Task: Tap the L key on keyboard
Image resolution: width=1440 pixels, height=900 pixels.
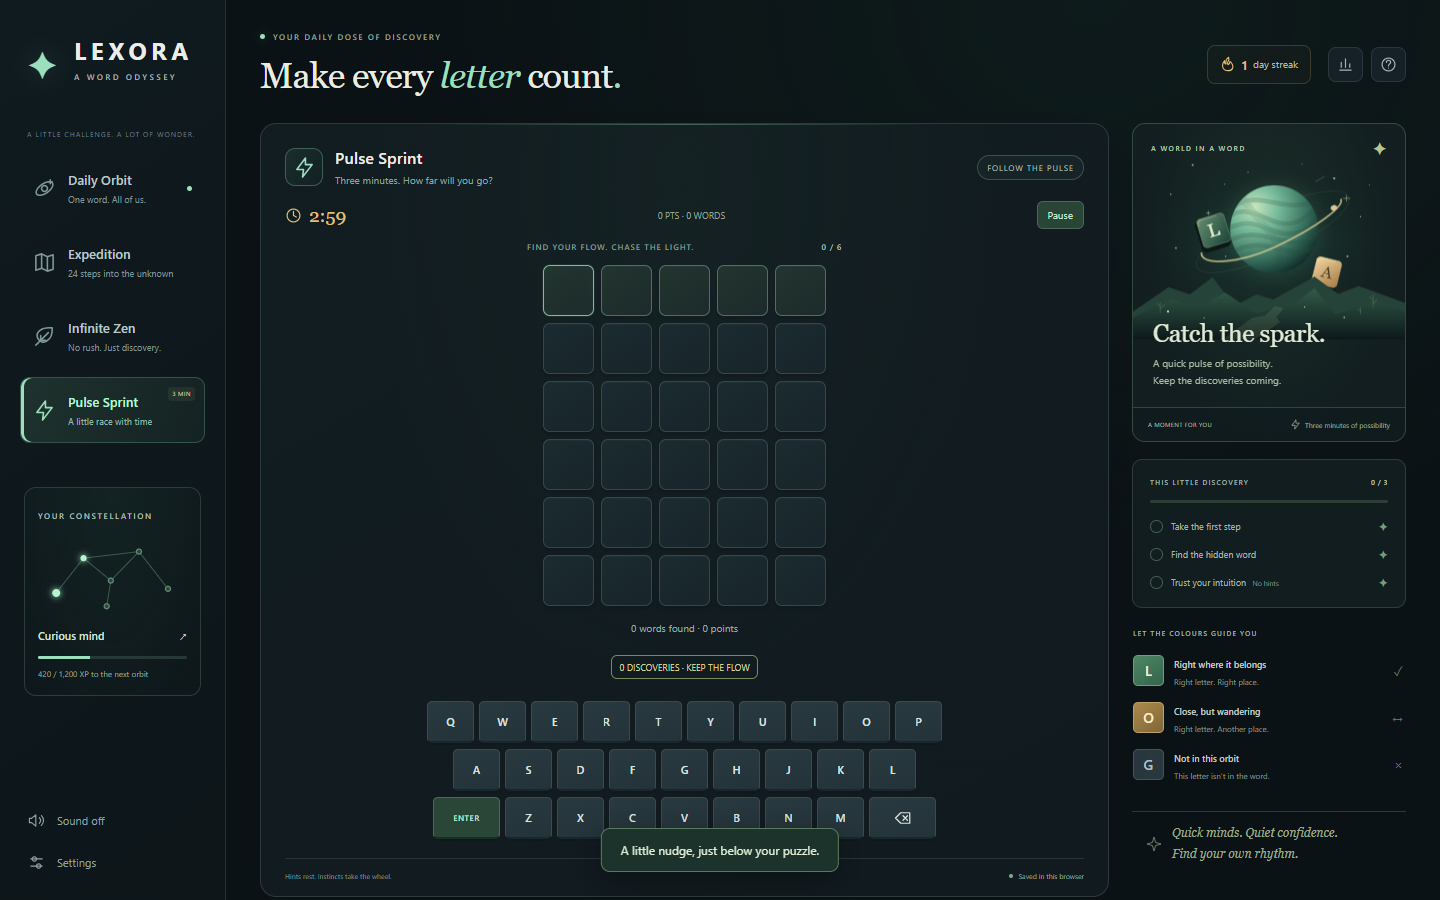Action: click(x=892, y=770)
